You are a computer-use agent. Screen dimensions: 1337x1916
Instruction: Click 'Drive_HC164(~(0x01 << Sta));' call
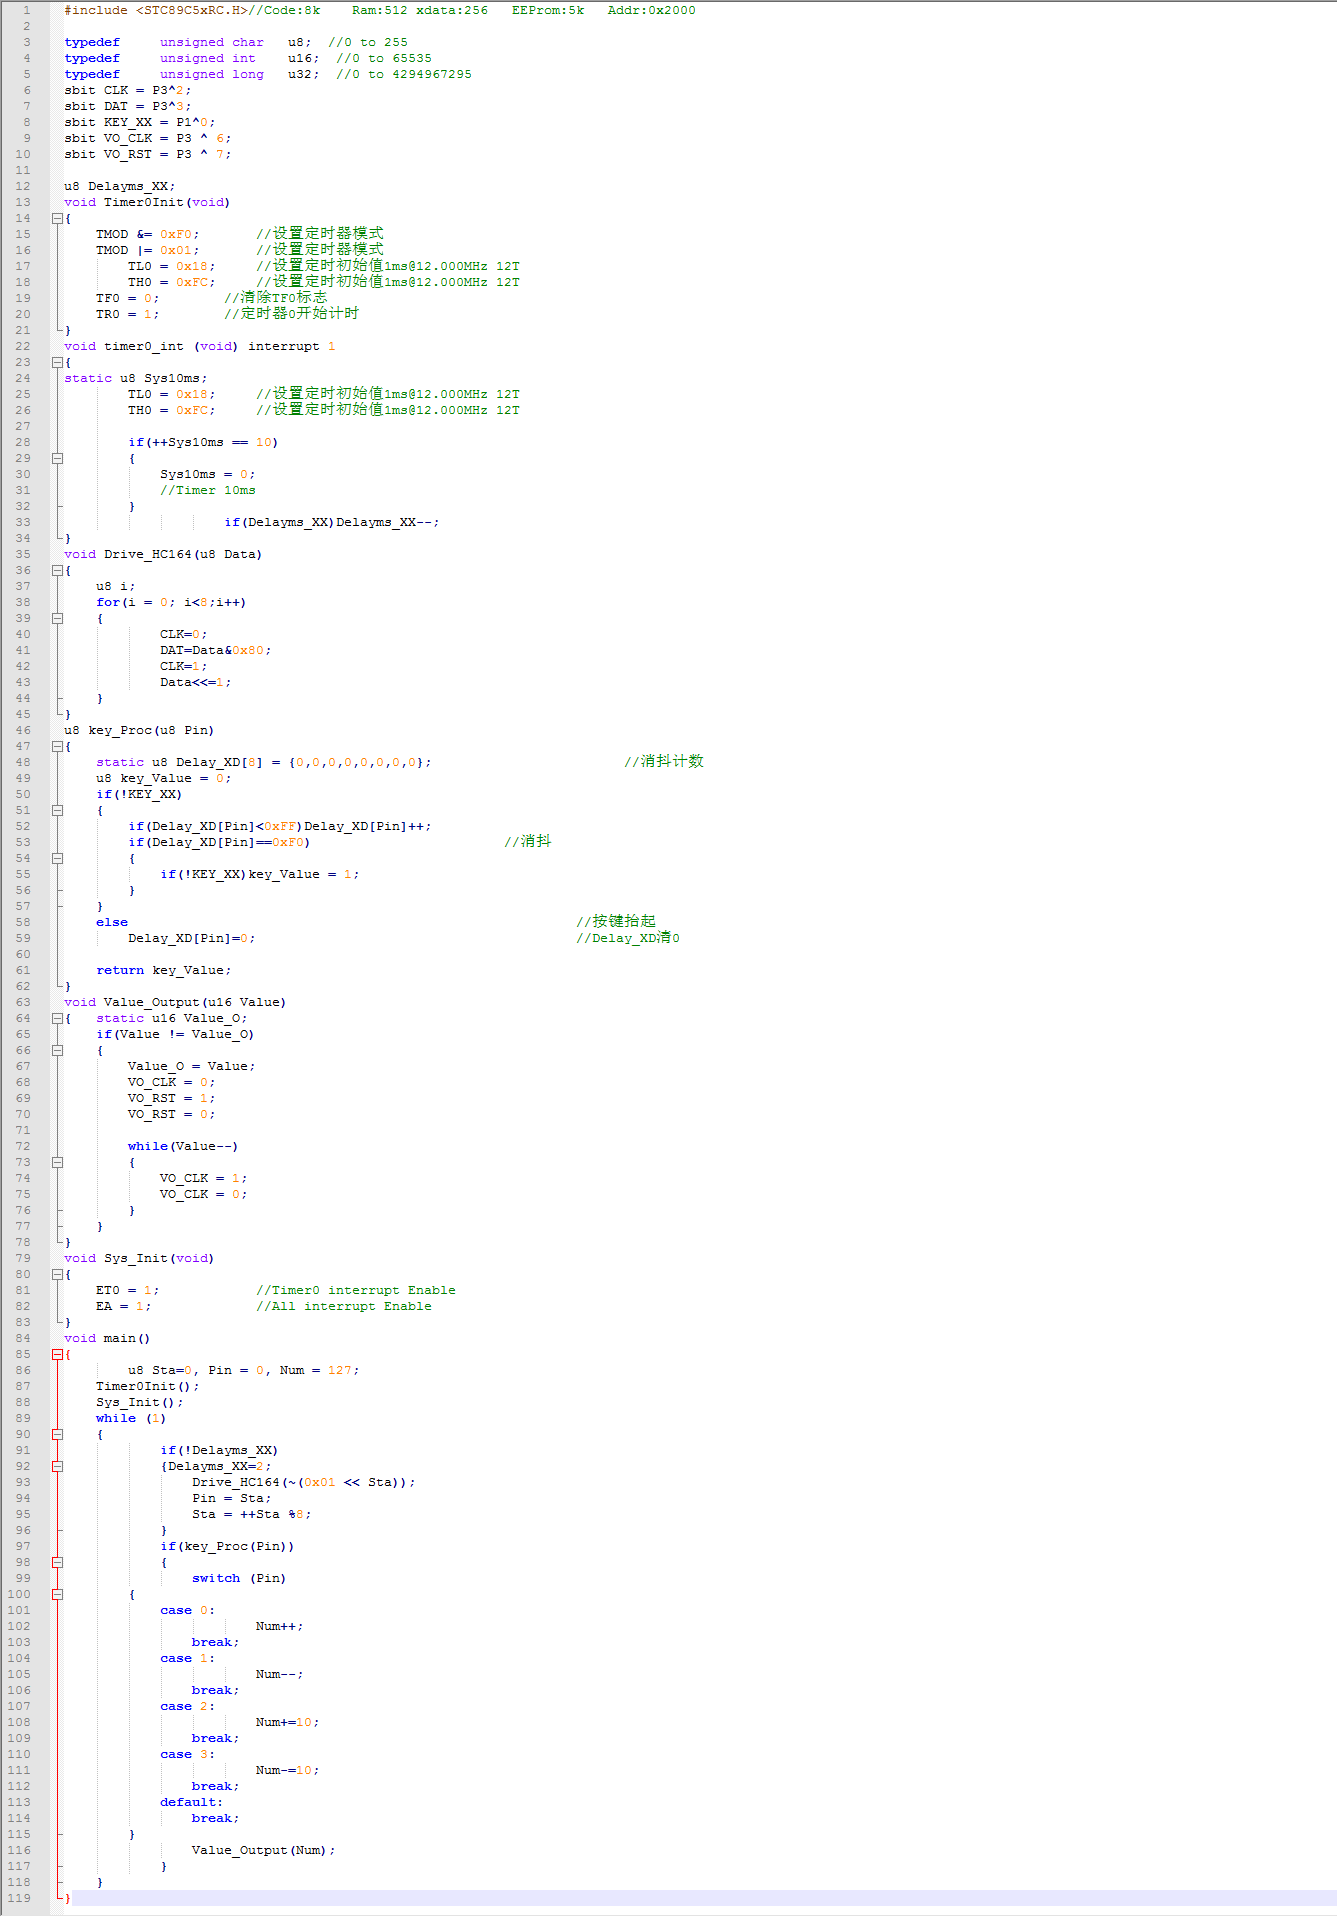point(304,1482)
